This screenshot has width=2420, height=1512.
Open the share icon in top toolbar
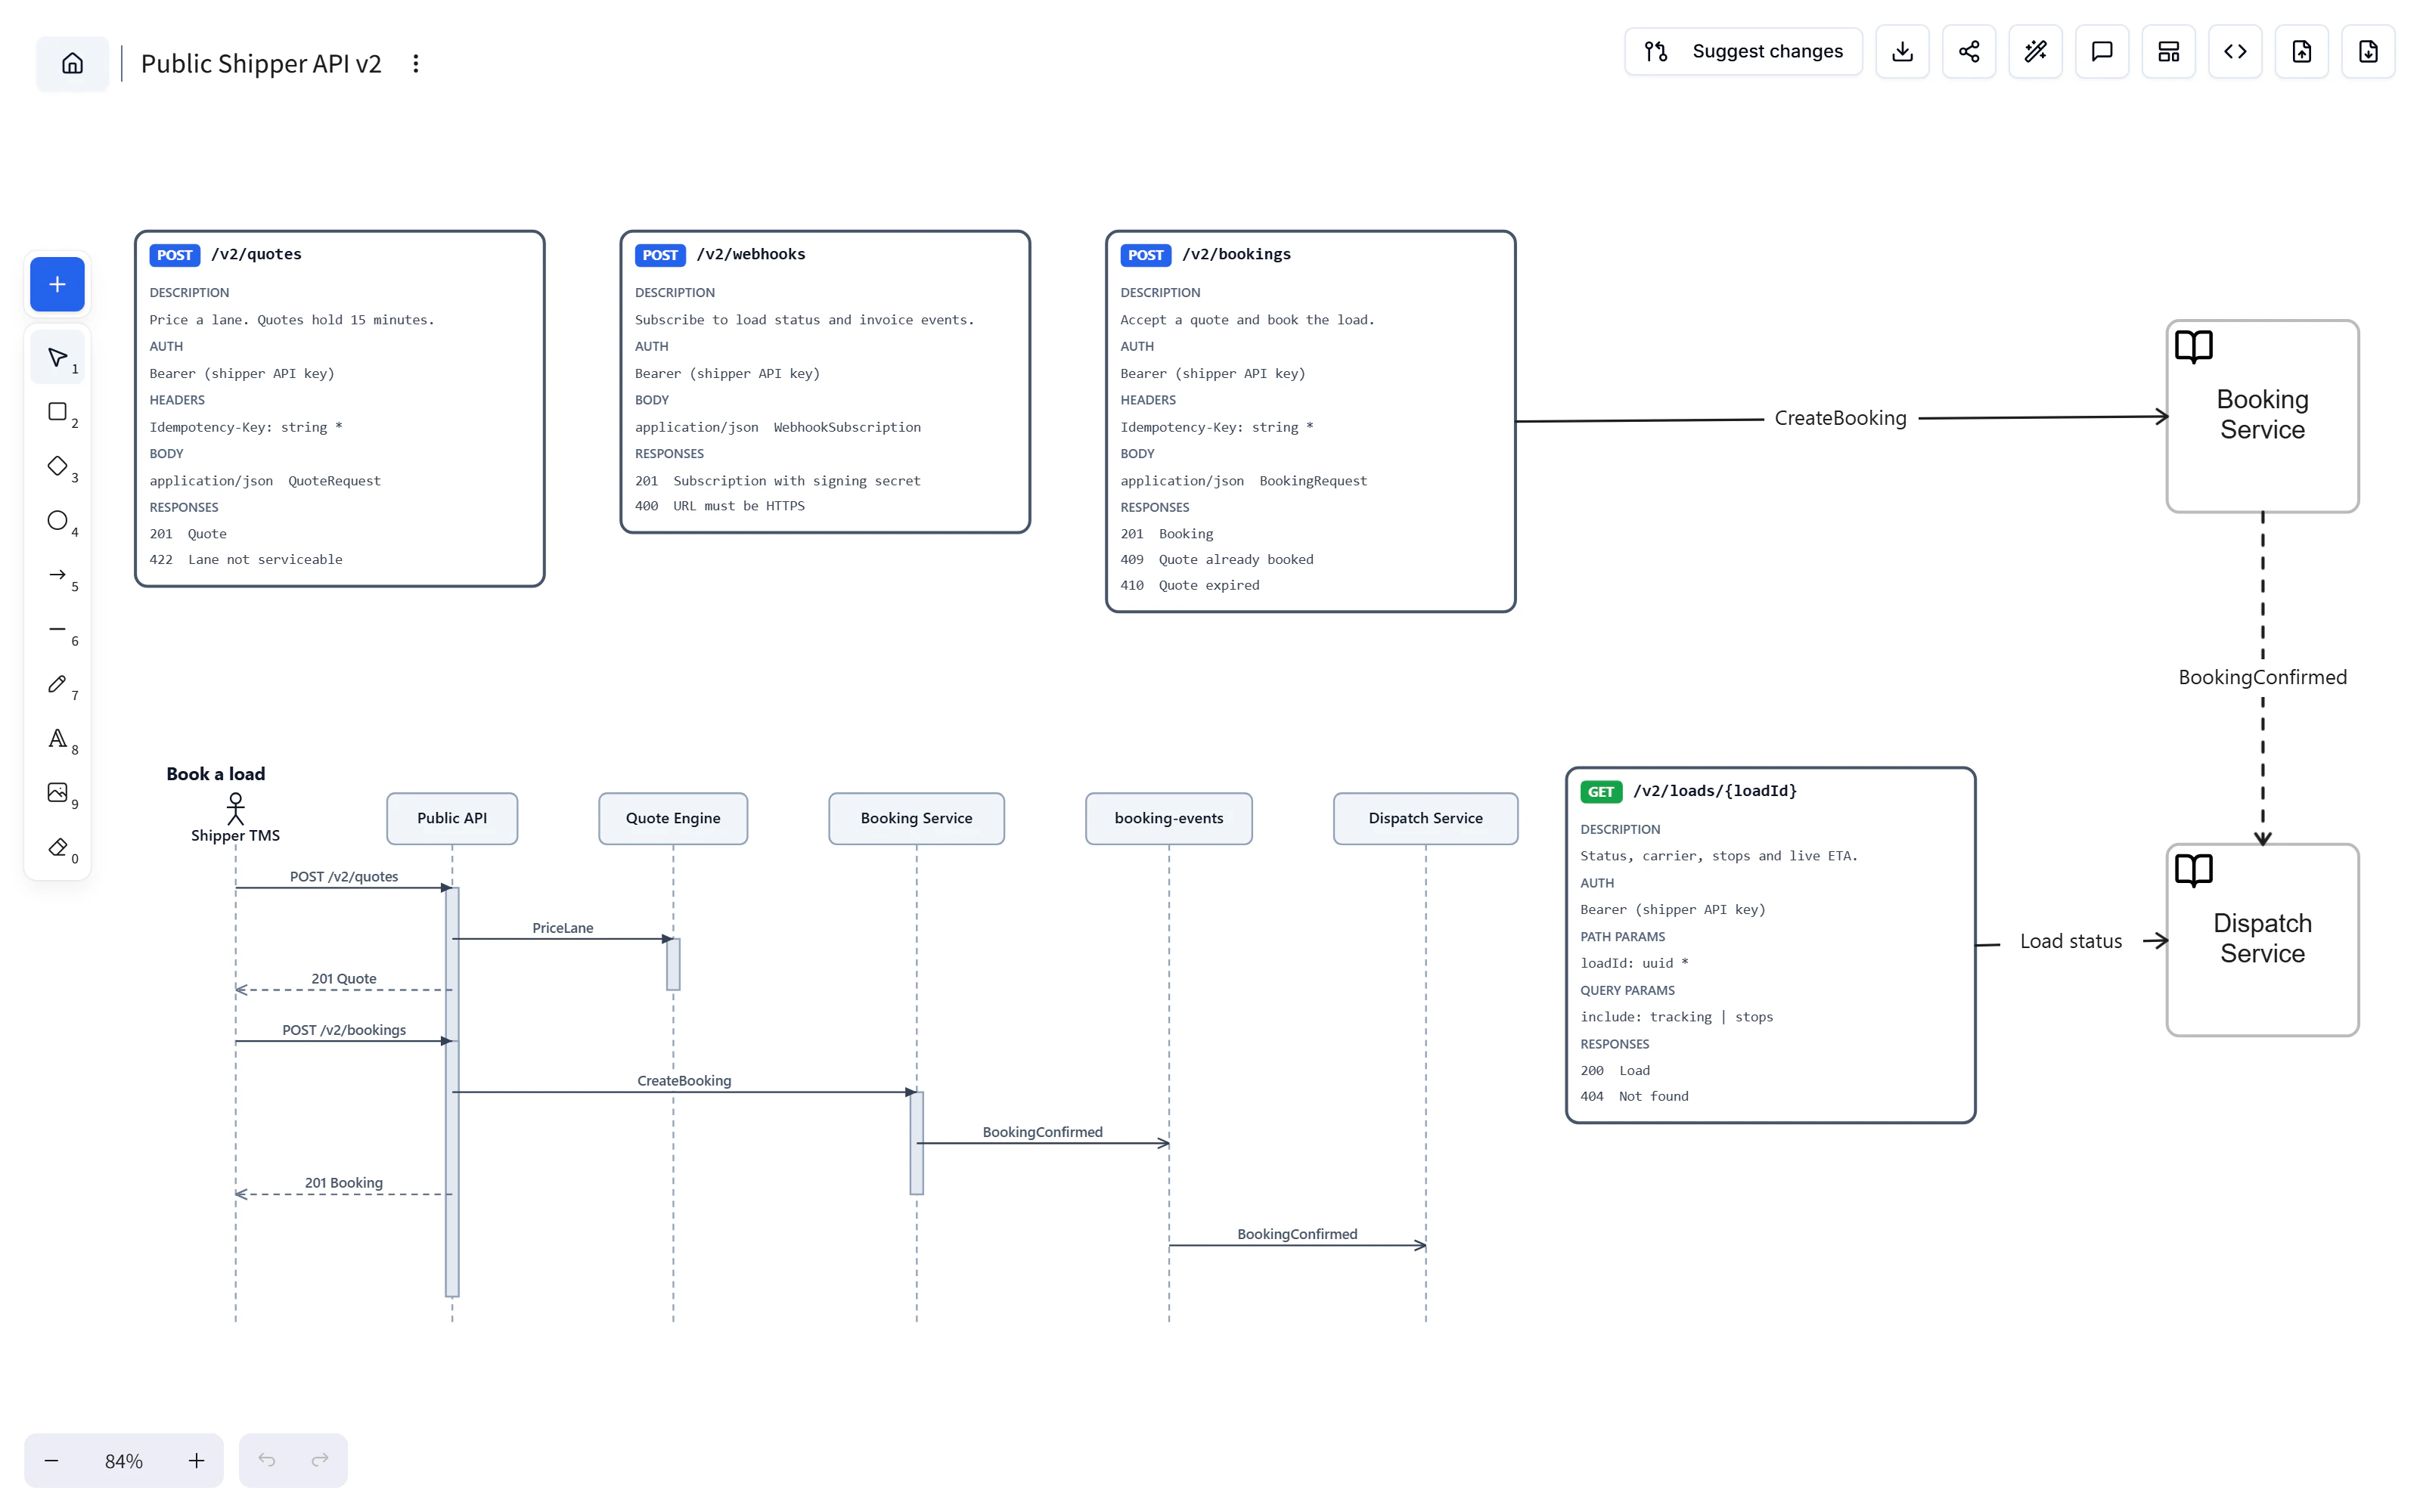pyautogui.click(x=1968, y=51)
